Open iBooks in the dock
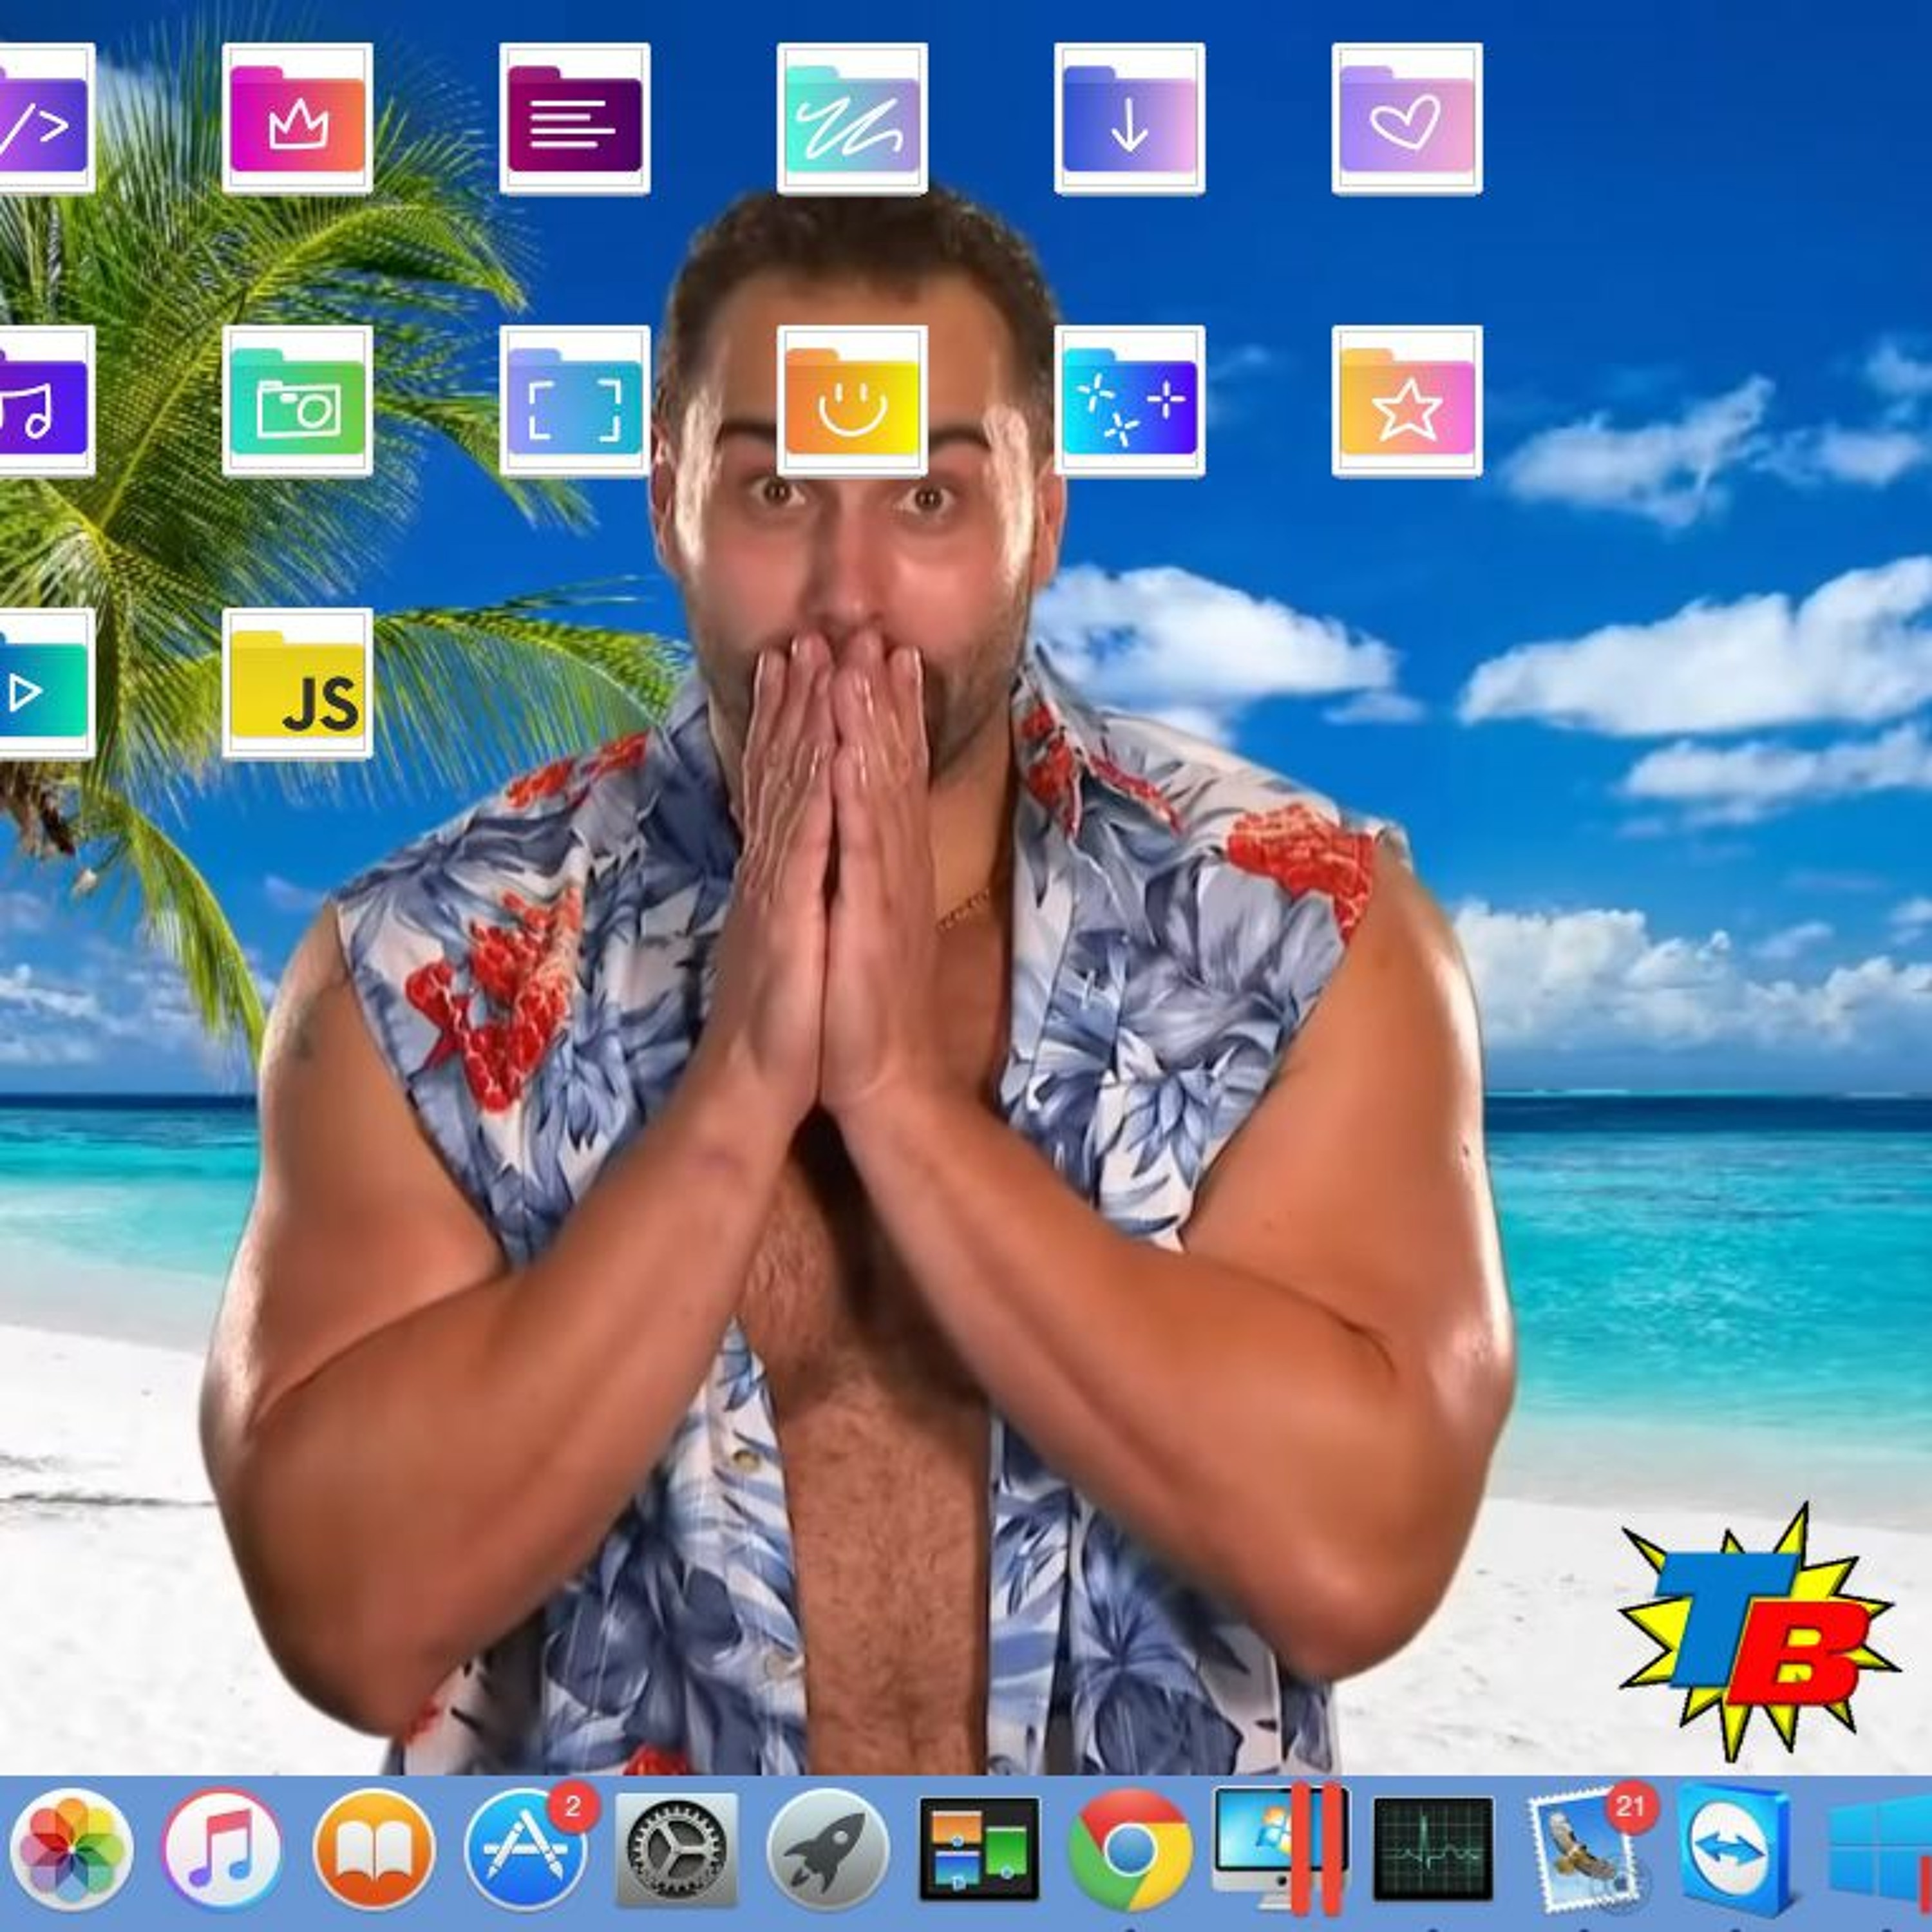1932x1932 pixels. (374, 1850)
